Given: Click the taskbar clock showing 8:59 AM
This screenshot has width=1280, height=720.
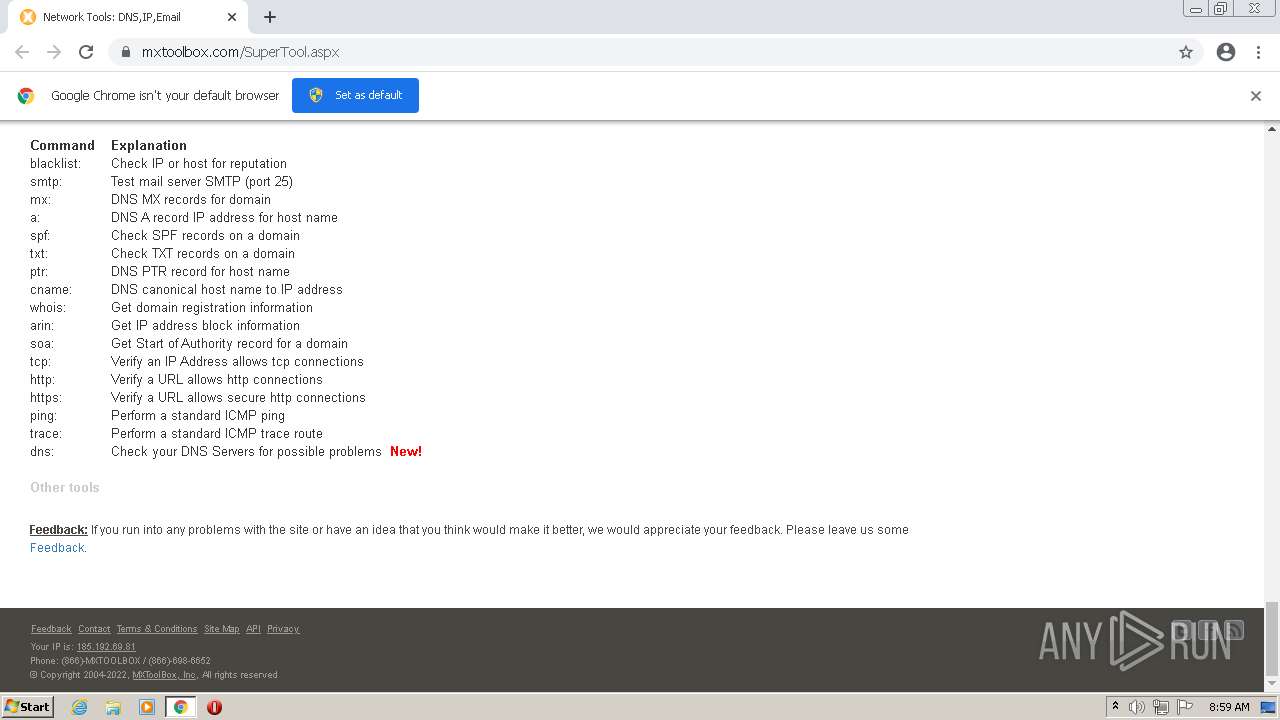Looking at the screenshot, I should (1229, 707).
